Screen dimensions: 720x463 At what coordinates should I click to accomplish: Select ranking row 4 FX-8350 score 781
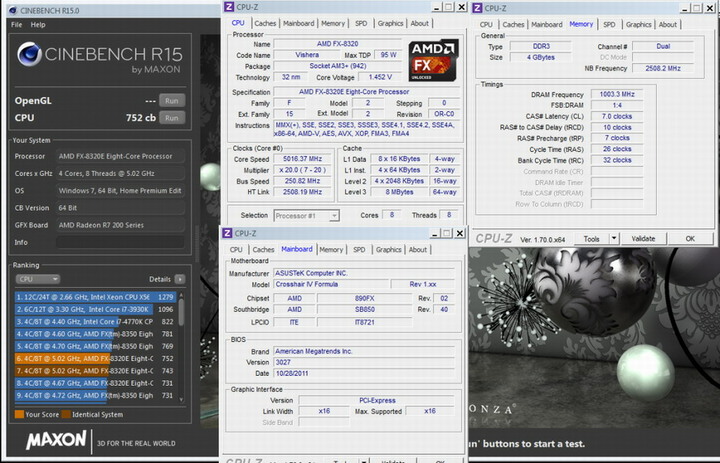point(95,334)
